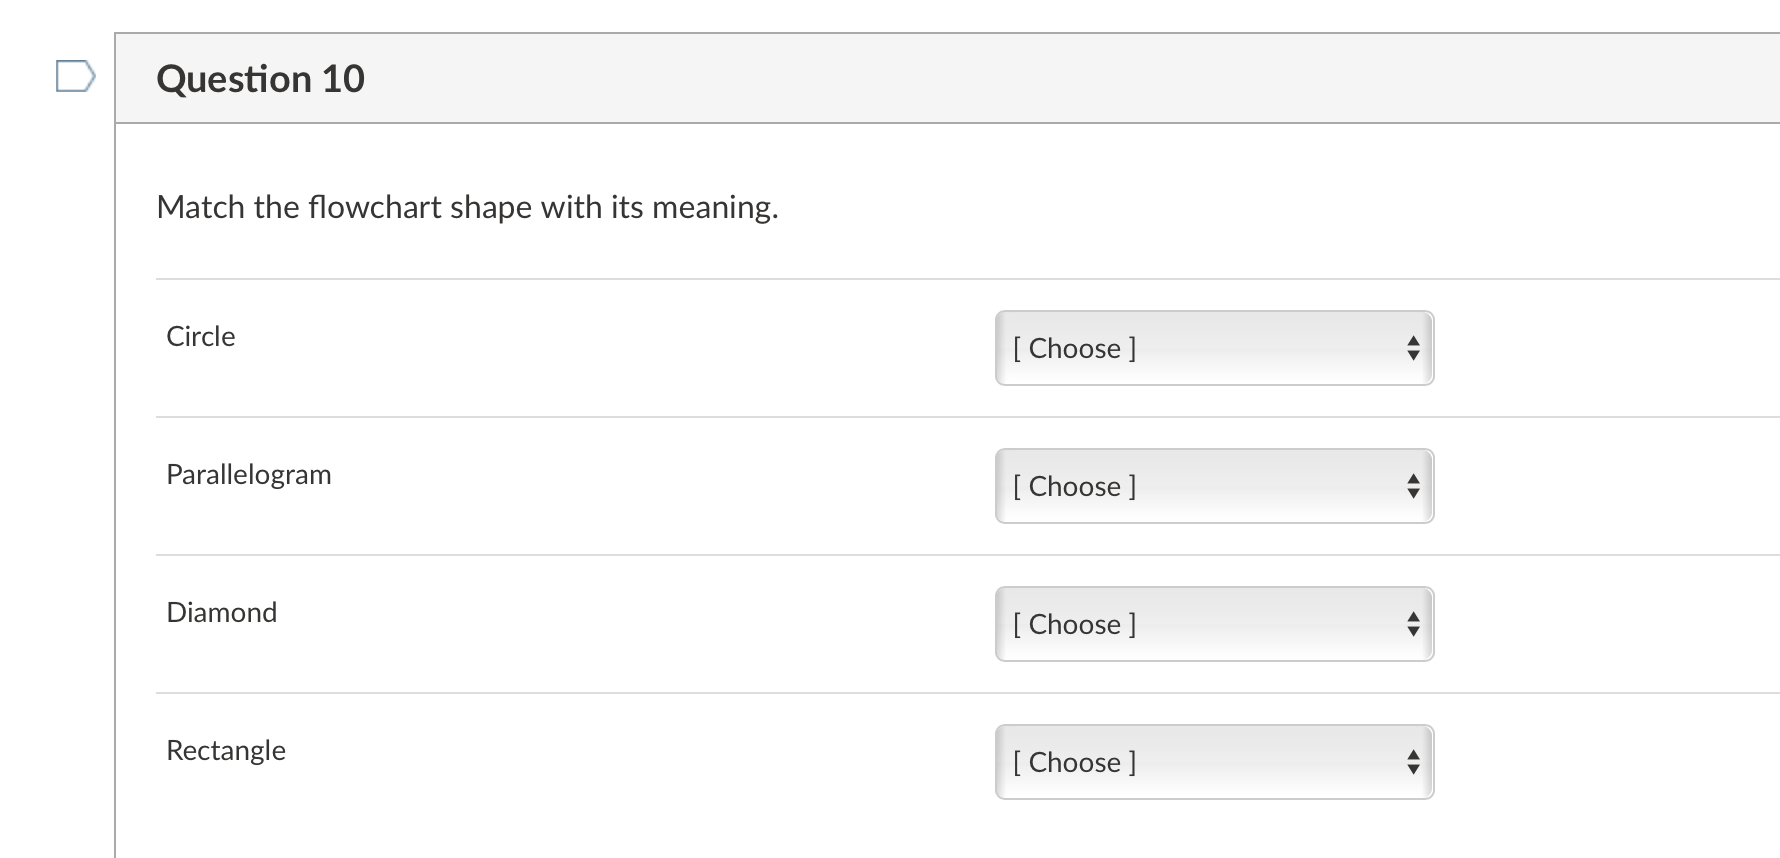This screenshot has width=1780, height=858.
Task: Click the arrow icon on Parallelogram's dropdown
Action: click(1412, 486)
